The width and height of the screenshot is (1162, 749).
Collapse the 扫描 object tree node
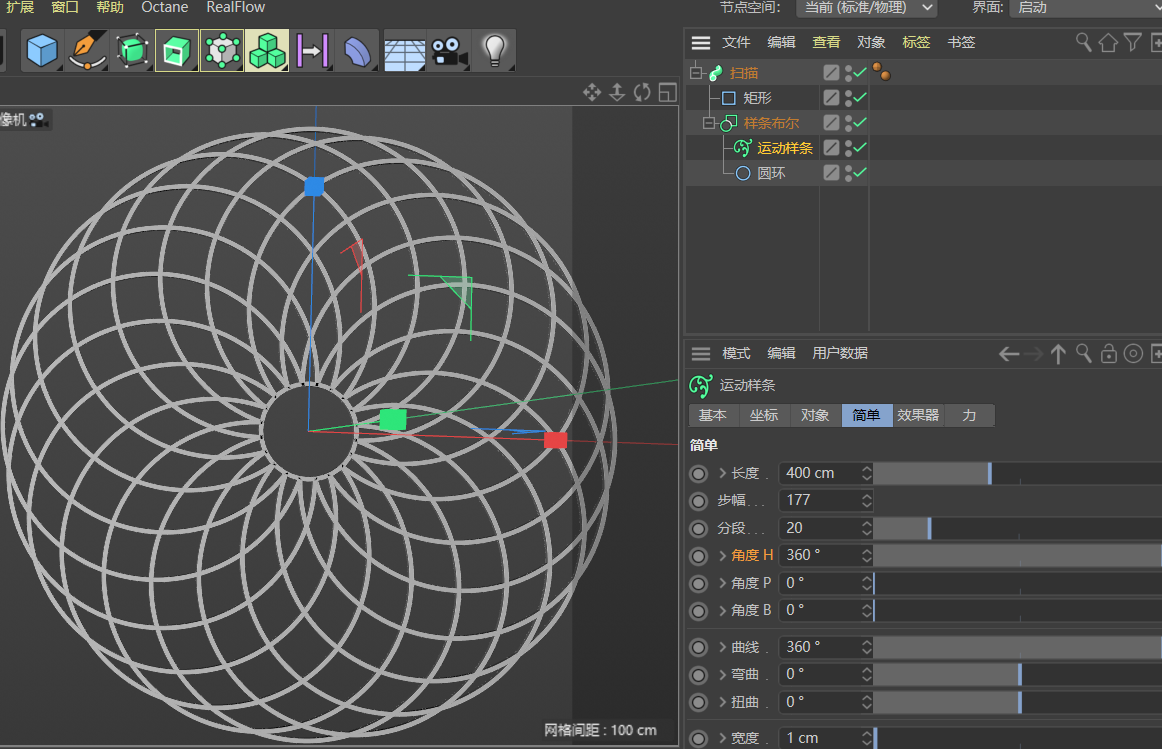696,73
